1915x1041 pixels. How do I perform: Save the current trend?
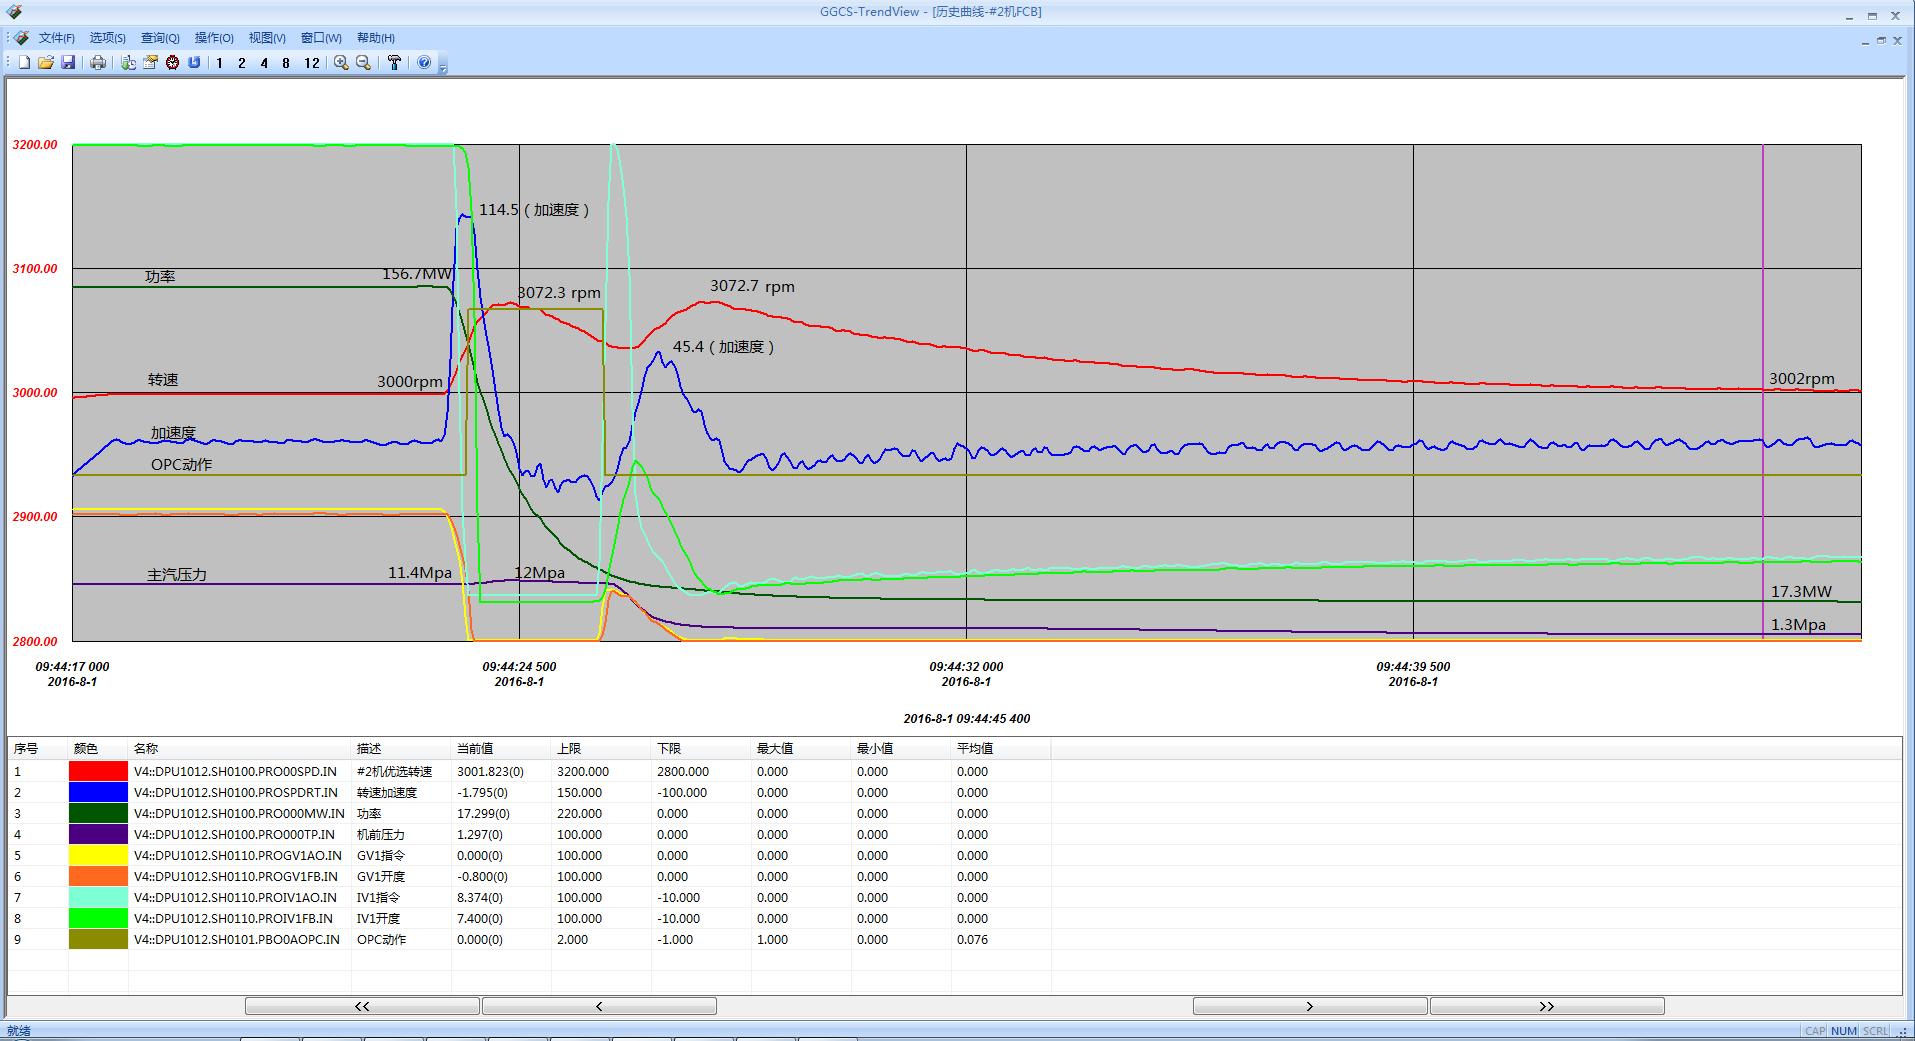(x=68, y=63)
